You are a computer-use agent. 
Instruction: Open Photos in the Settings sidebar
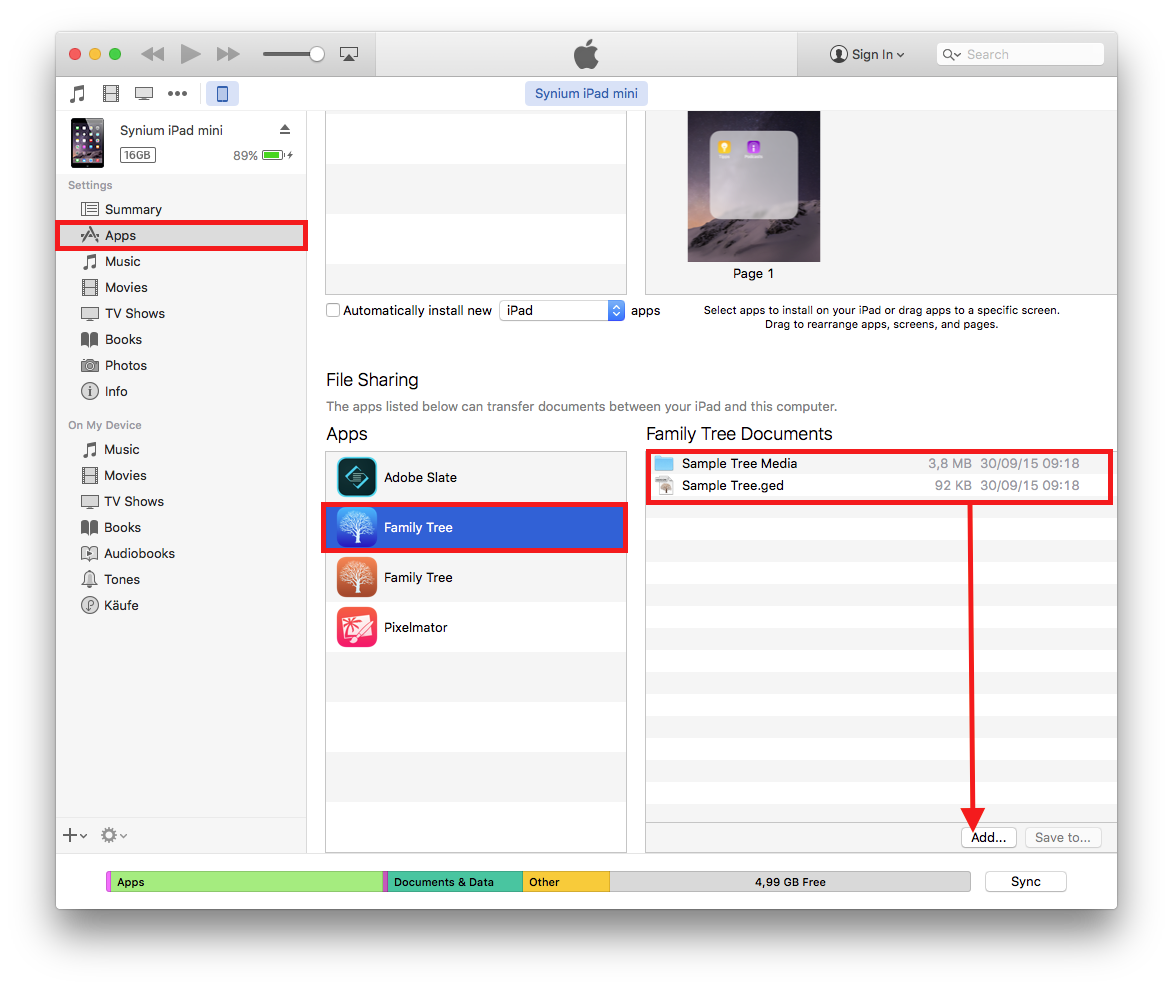pos(181,366)
